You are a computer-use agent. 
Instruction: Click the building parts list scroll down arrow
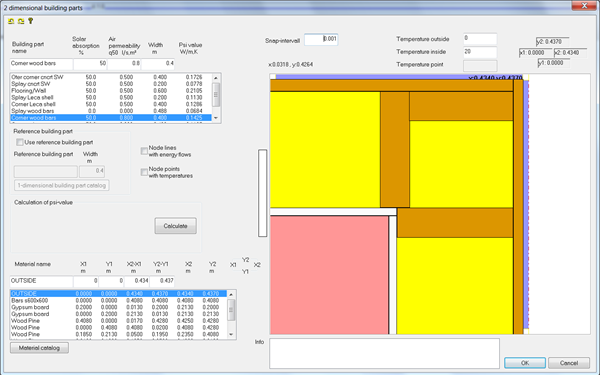pos(216,118)
